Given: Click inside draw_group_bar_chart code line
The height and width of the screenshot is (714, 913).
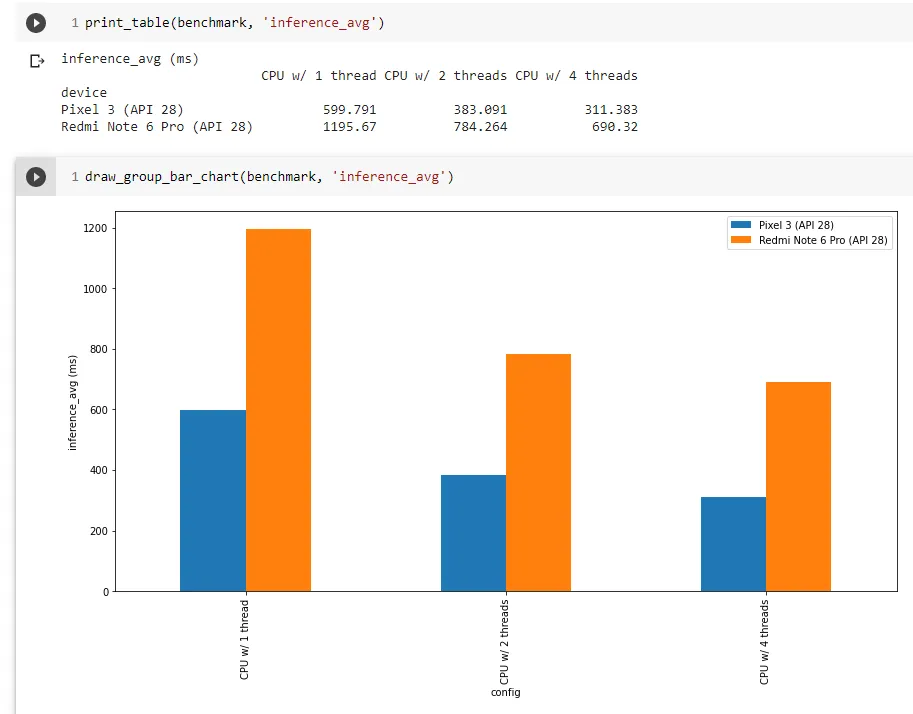Looking at the screenshot, I should click(x=269, y=176).
